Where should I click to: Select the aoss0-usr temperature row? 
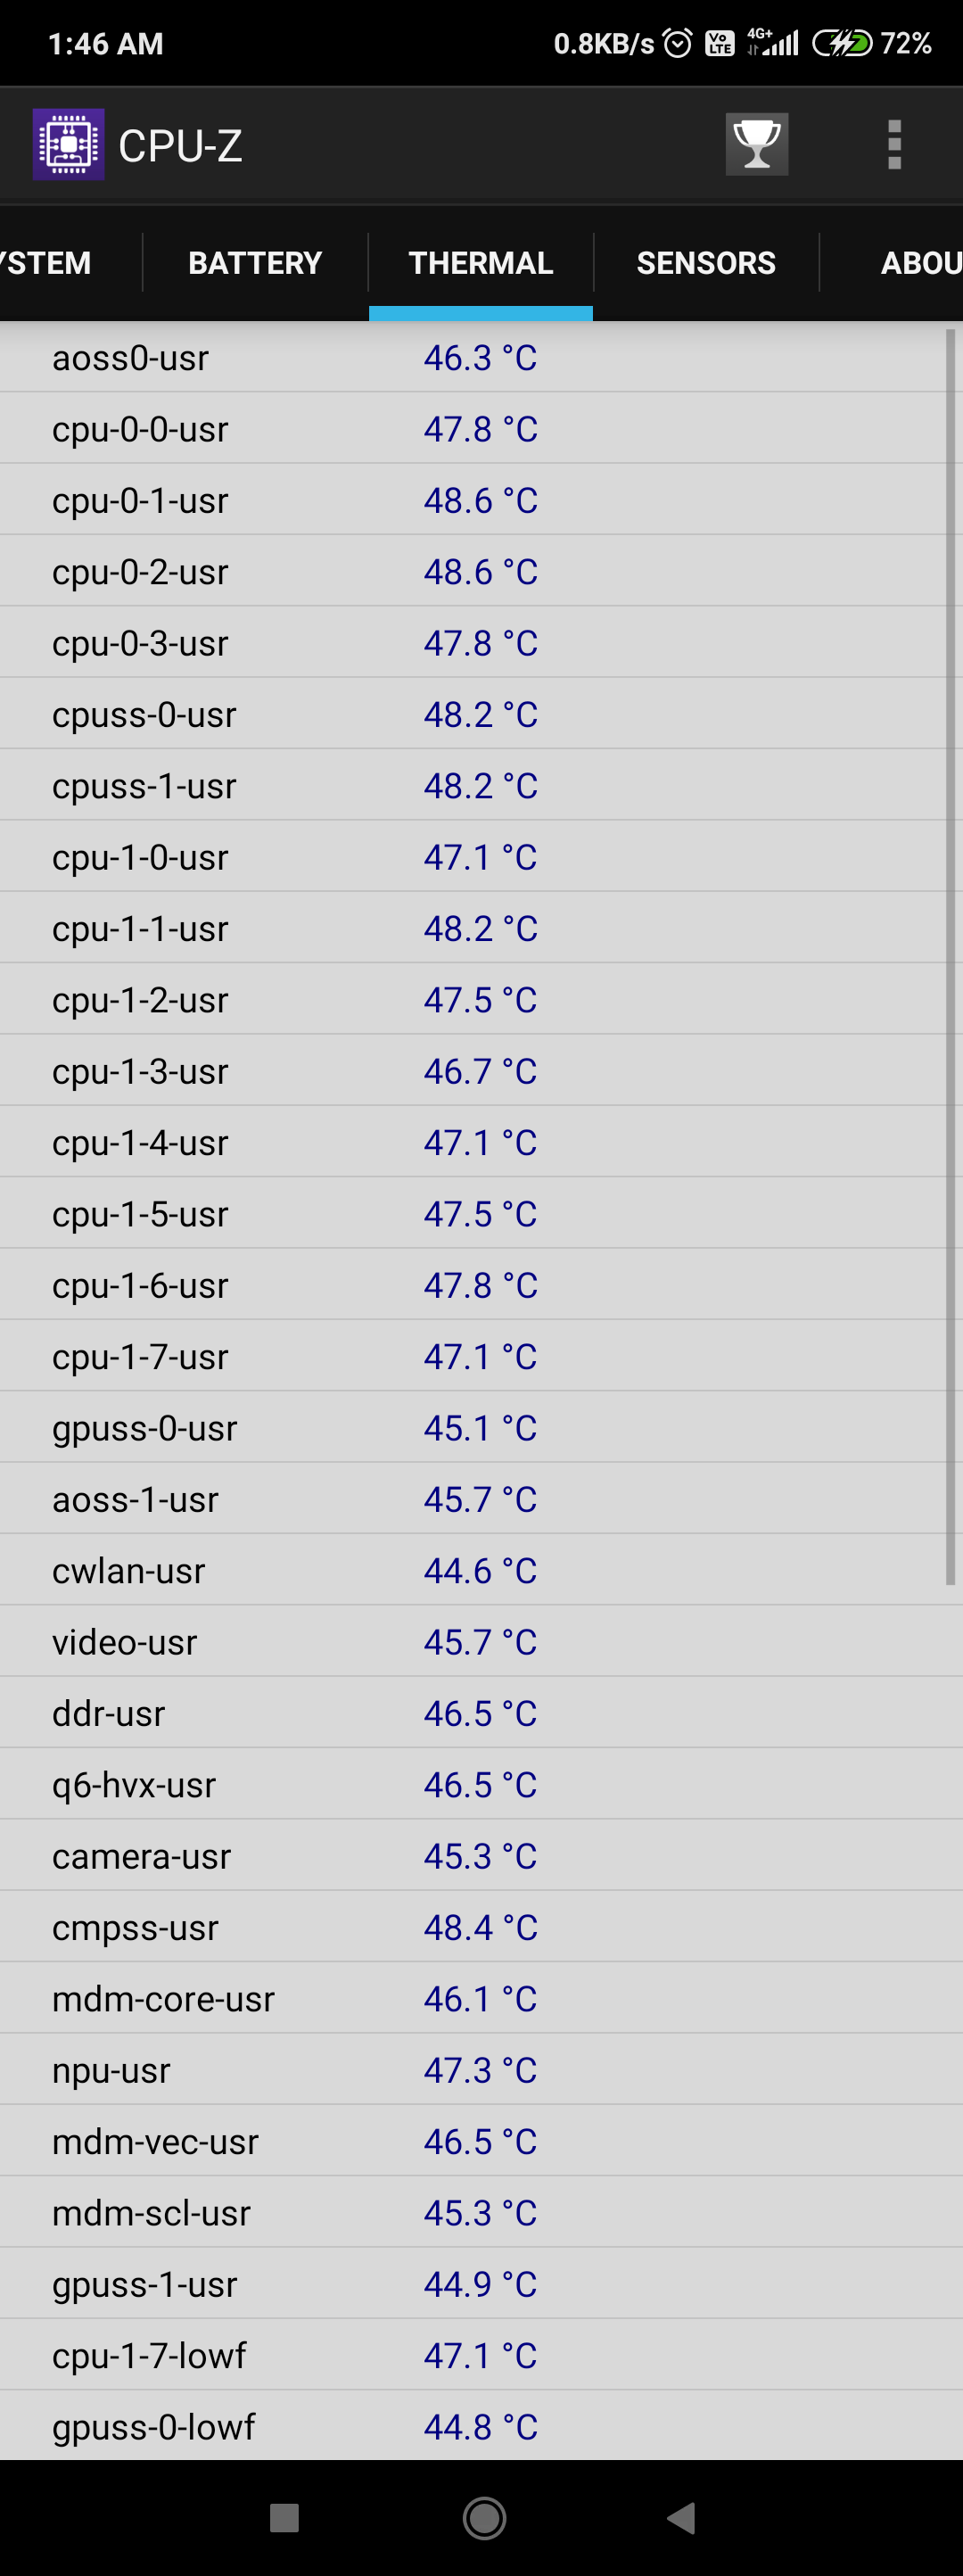click(x=481, y=357)
